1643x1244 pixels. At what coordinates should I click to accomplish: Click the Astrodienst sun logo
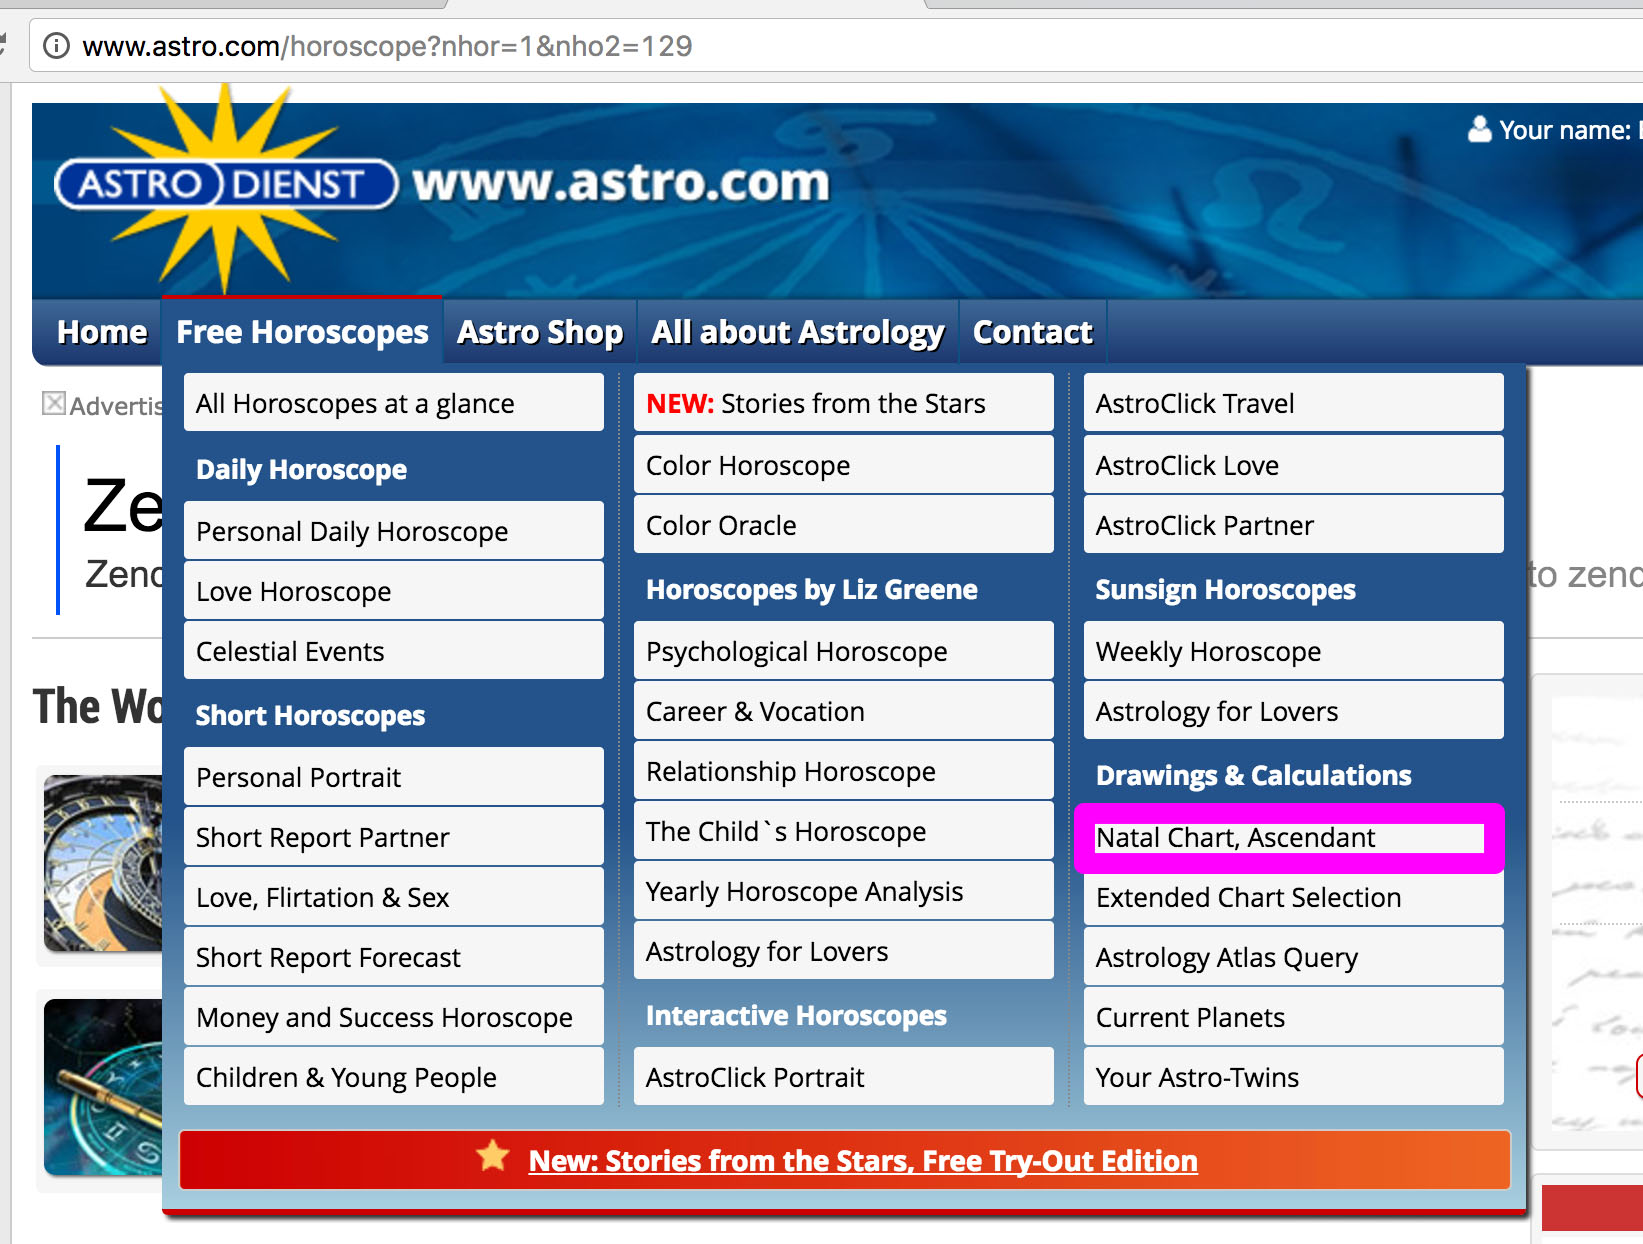point(226,187)
